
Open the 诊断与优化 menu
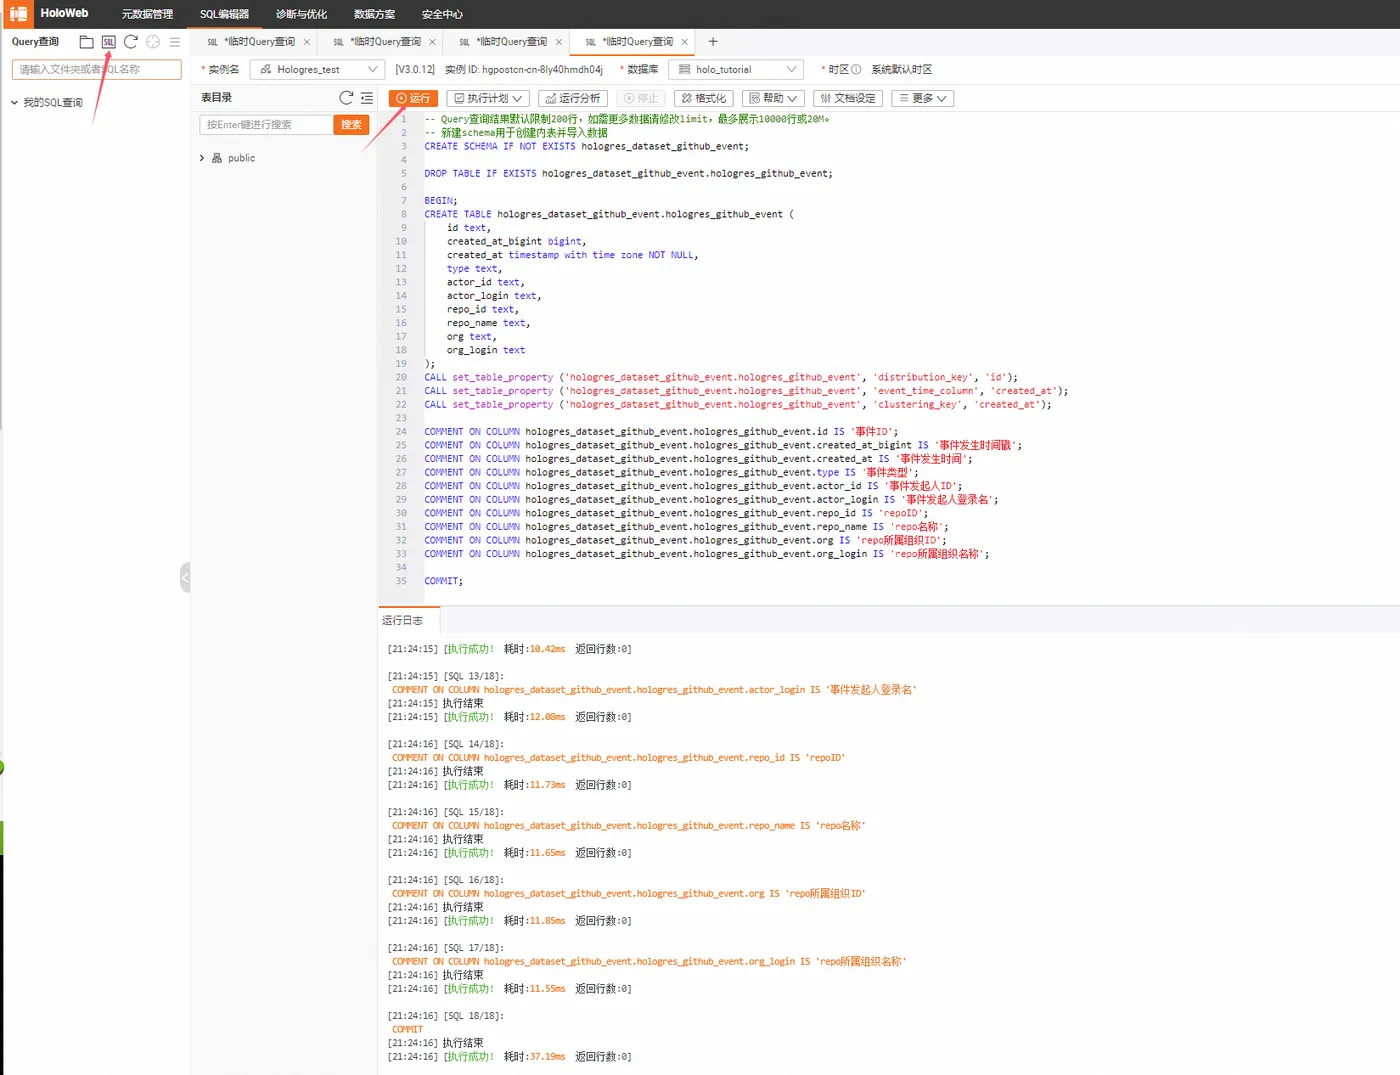301,14
